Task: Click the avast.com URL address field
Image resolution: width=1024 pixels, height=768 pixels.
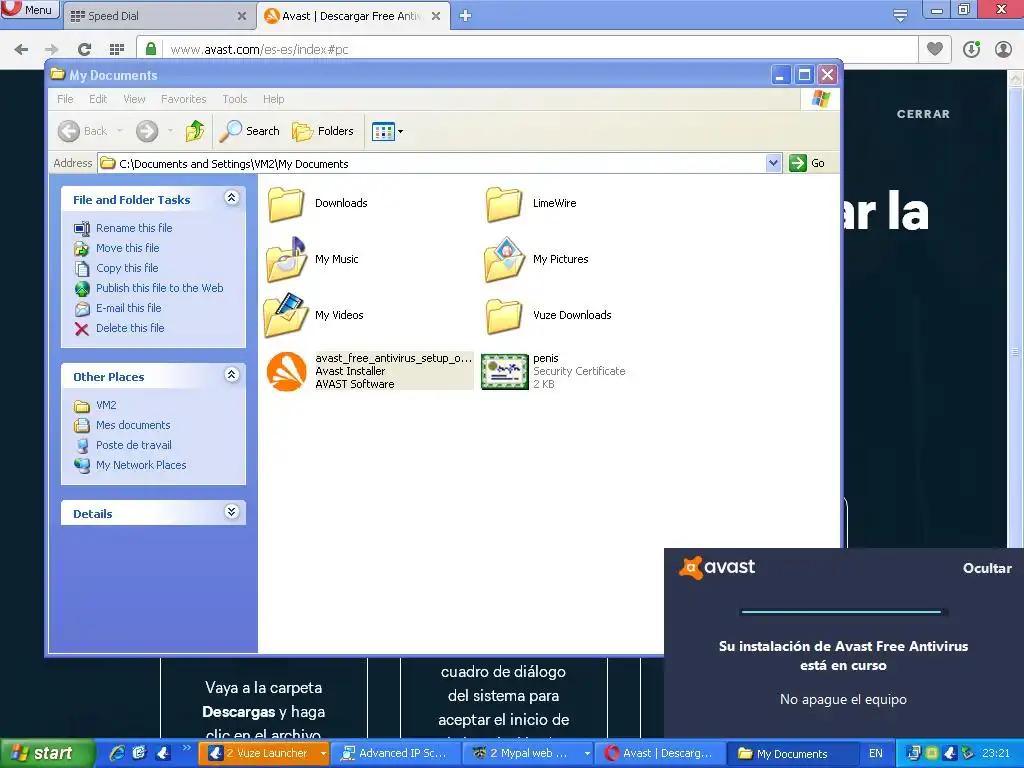Action: pos(539,49)
